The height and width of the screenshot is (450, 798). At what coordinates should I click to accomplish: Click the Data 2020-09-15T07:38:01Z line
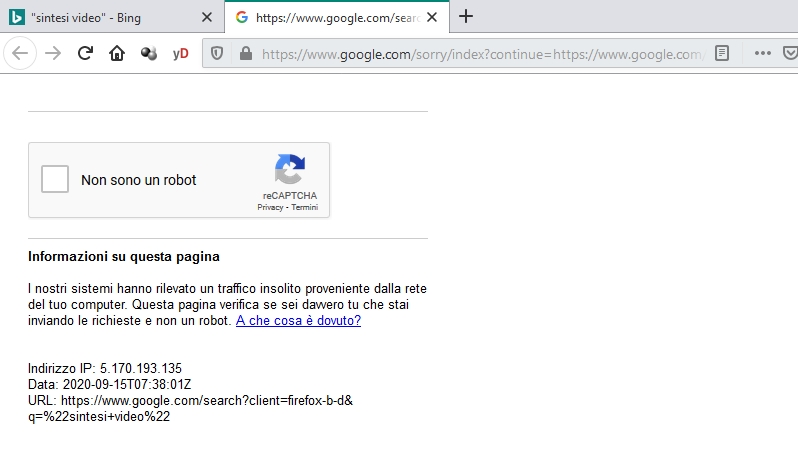pos(109,384)
